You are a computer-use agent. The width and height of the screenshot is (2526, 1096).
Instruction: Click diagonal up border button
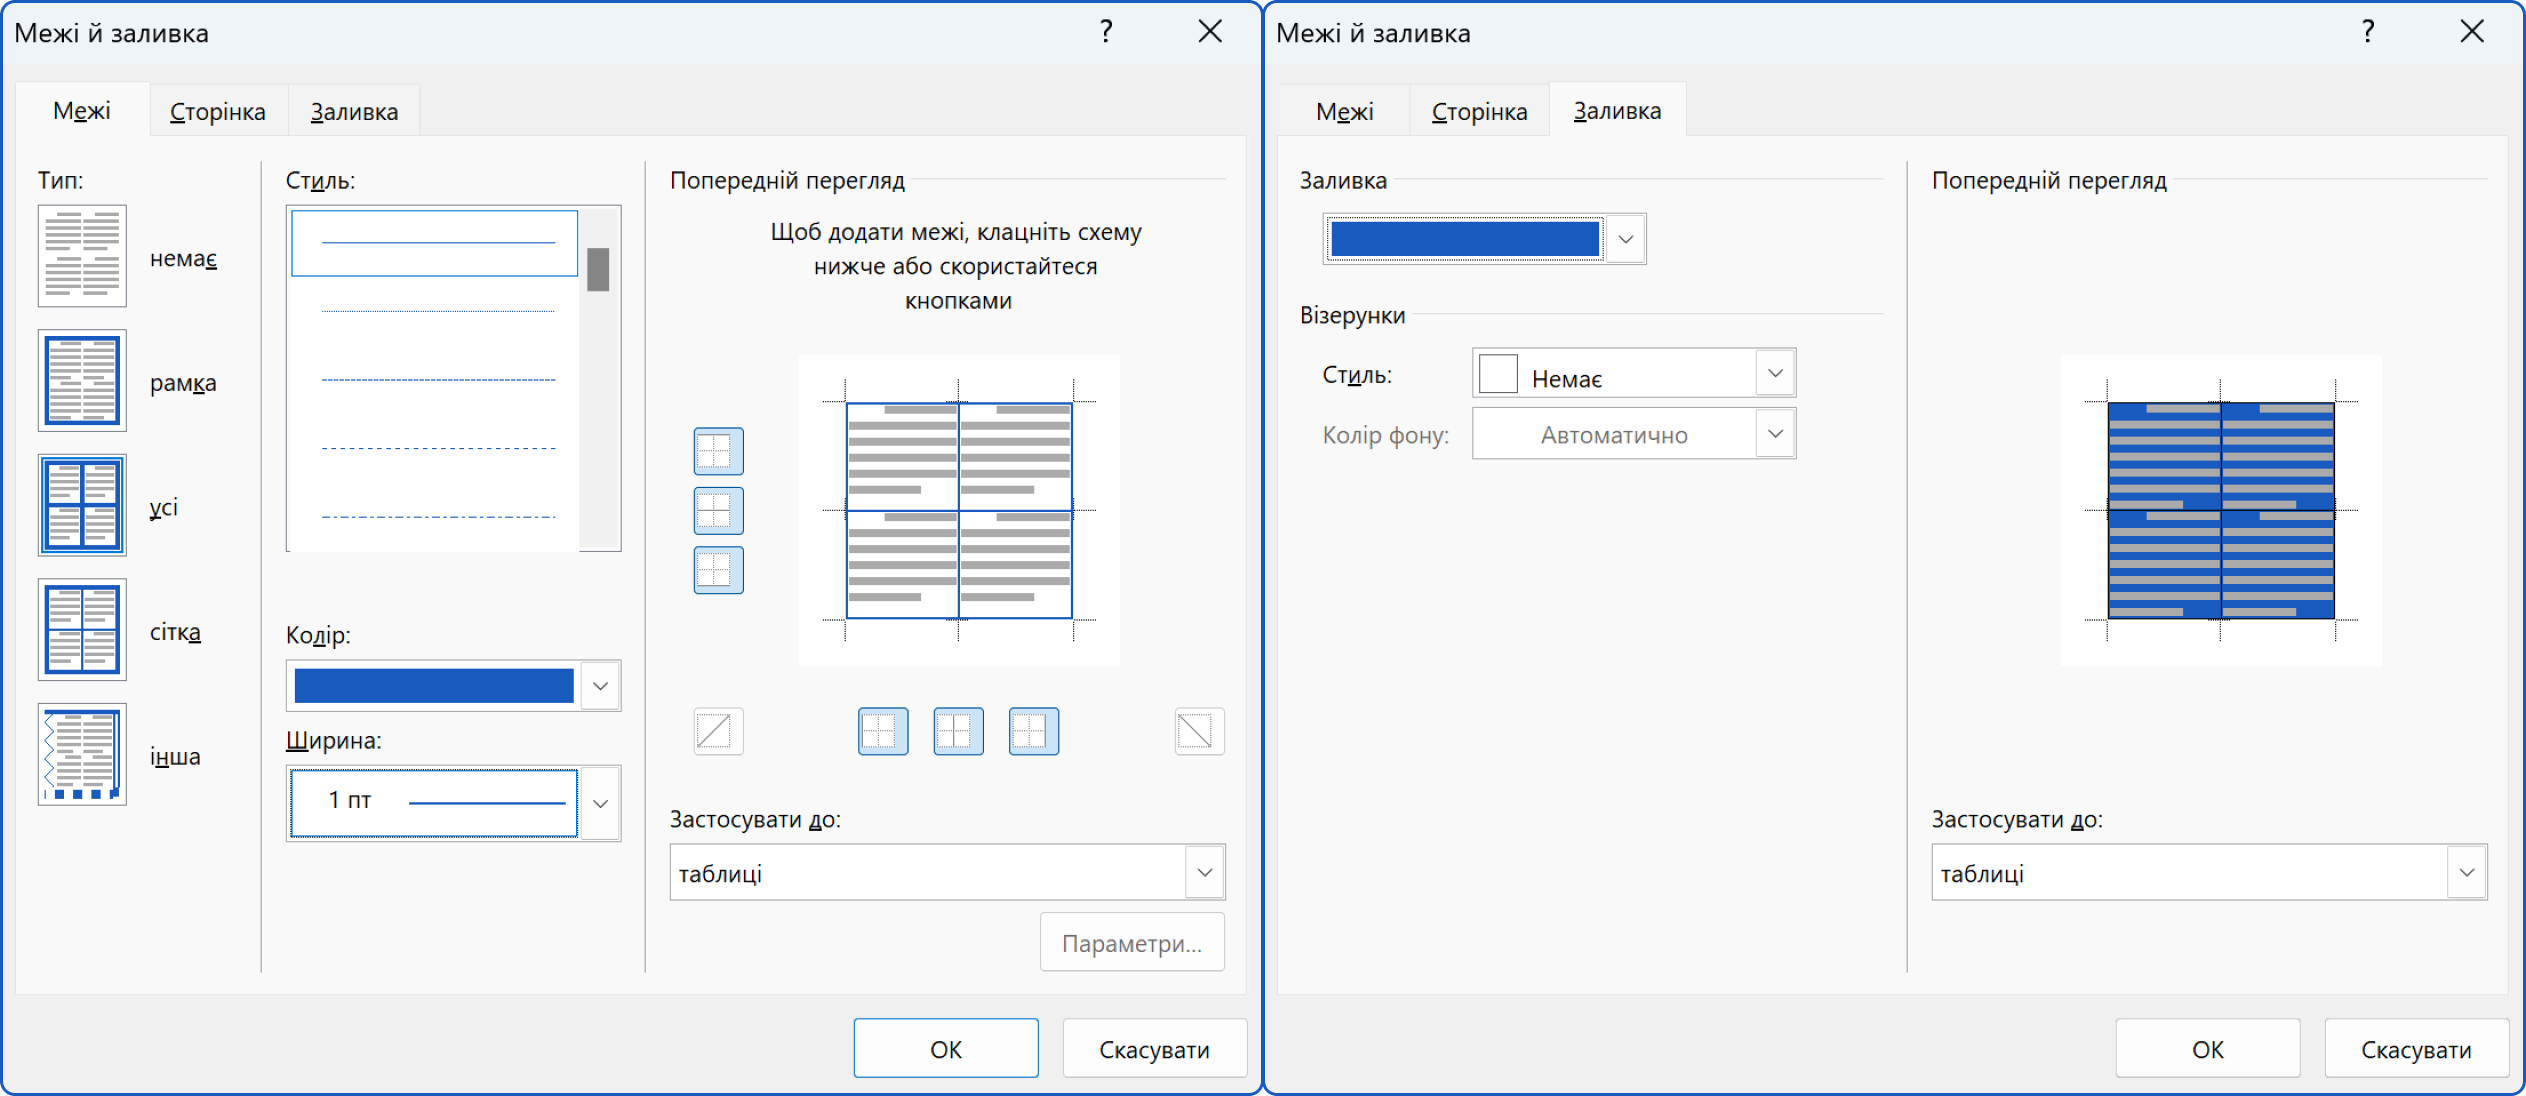pyautogui.click(x=718, y=731)
